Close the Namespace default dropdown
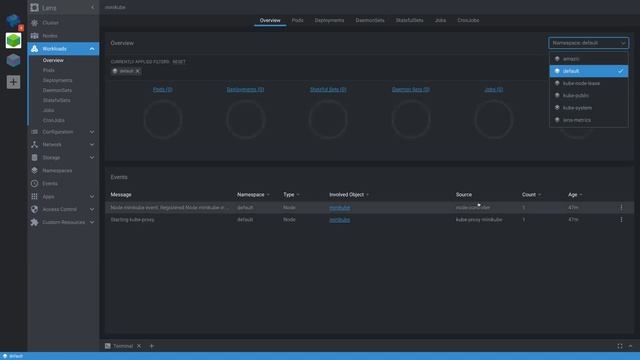This screenshot has height=360, width=640. [x=588, y=43]
